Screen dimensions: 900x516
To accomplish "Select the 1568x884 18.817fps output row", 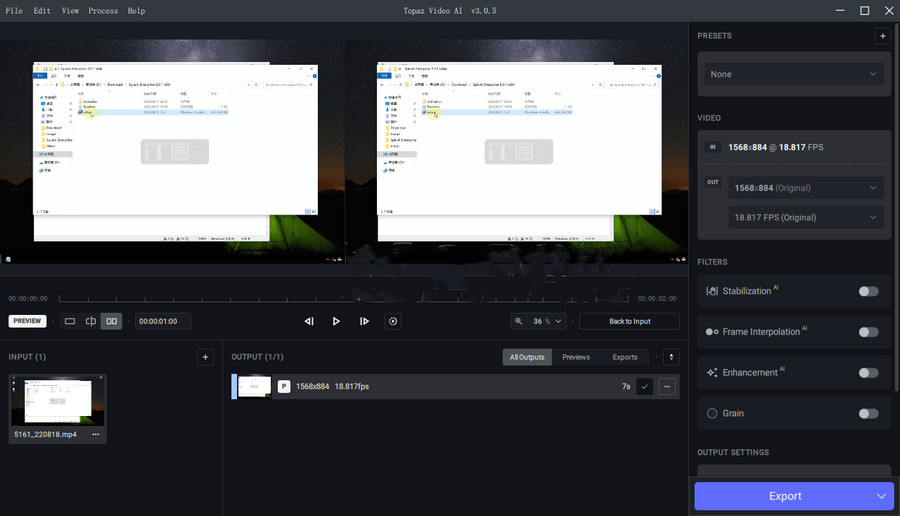I will pyautogui.click(x=455, y=386).
